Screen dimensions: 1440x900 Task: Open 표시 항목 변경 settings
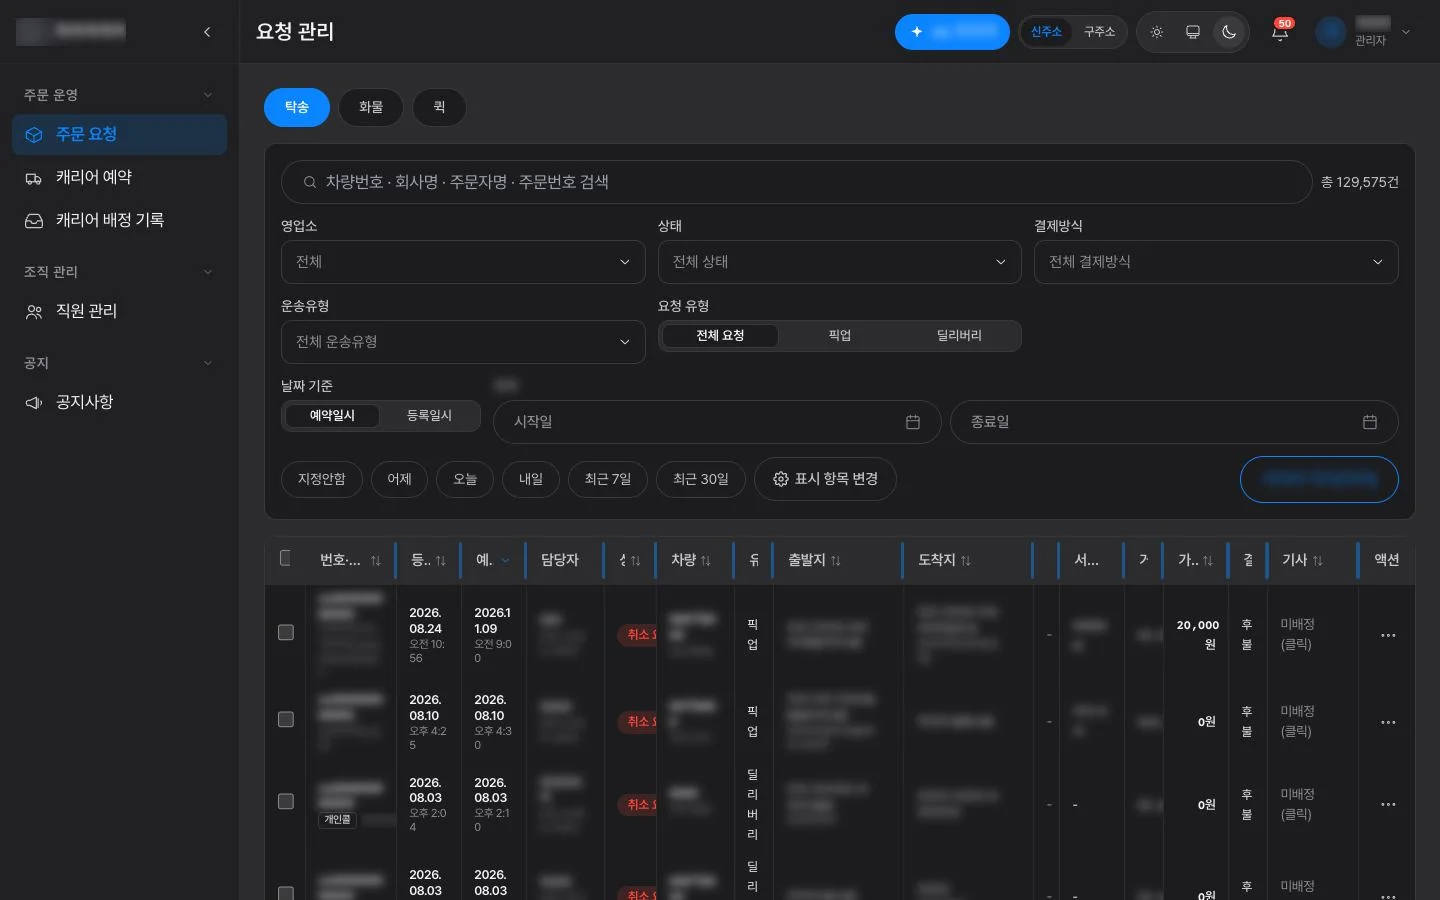click(x=825, y=479)
